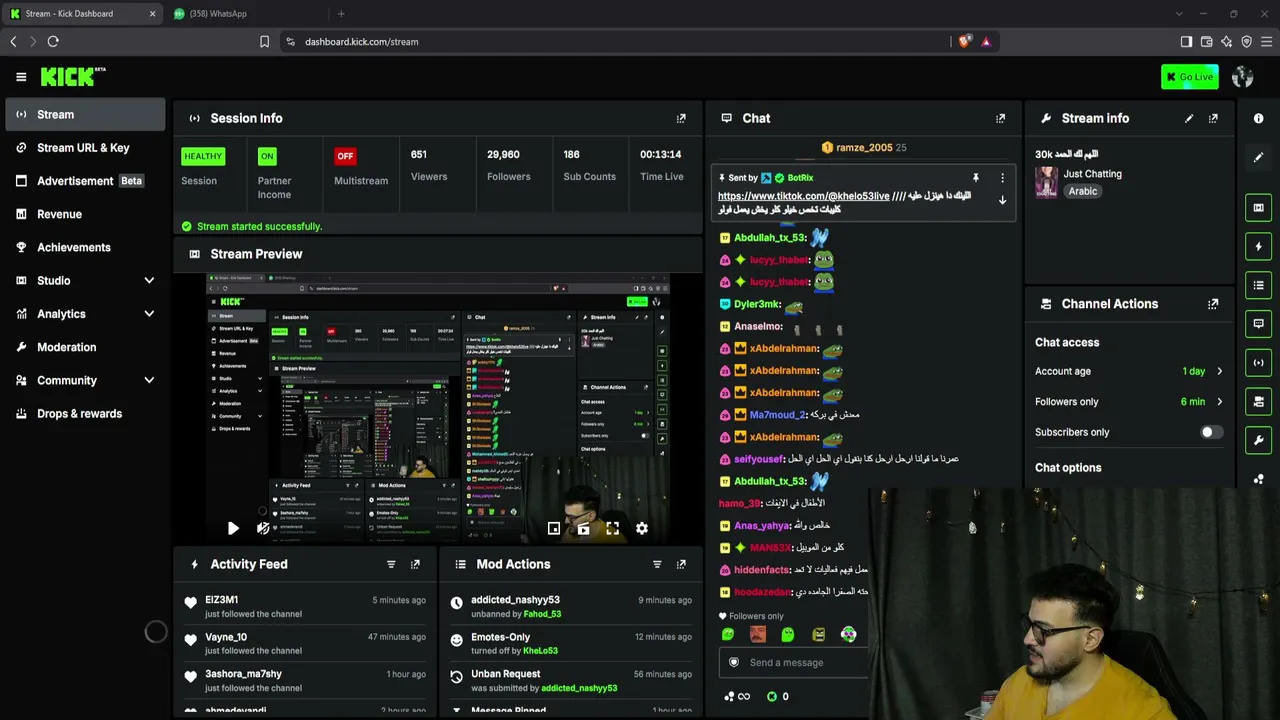The height and width of the screenshot is (720, 1280).
Task: Go to the Advertisement page
Action: [85, 181]
